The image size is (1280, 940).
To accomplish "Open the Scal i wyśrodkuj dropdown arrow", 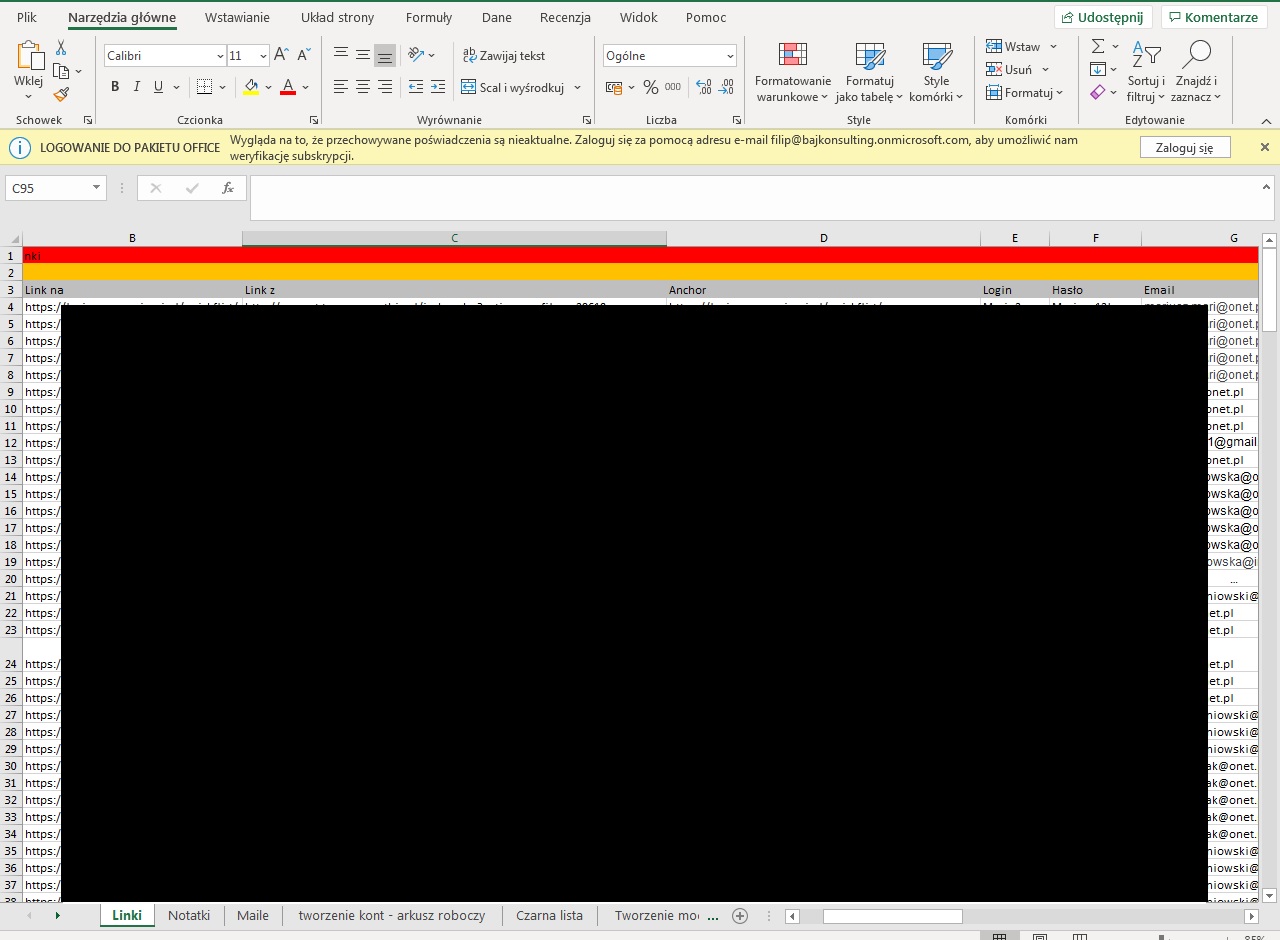I will tap(578, 88).
